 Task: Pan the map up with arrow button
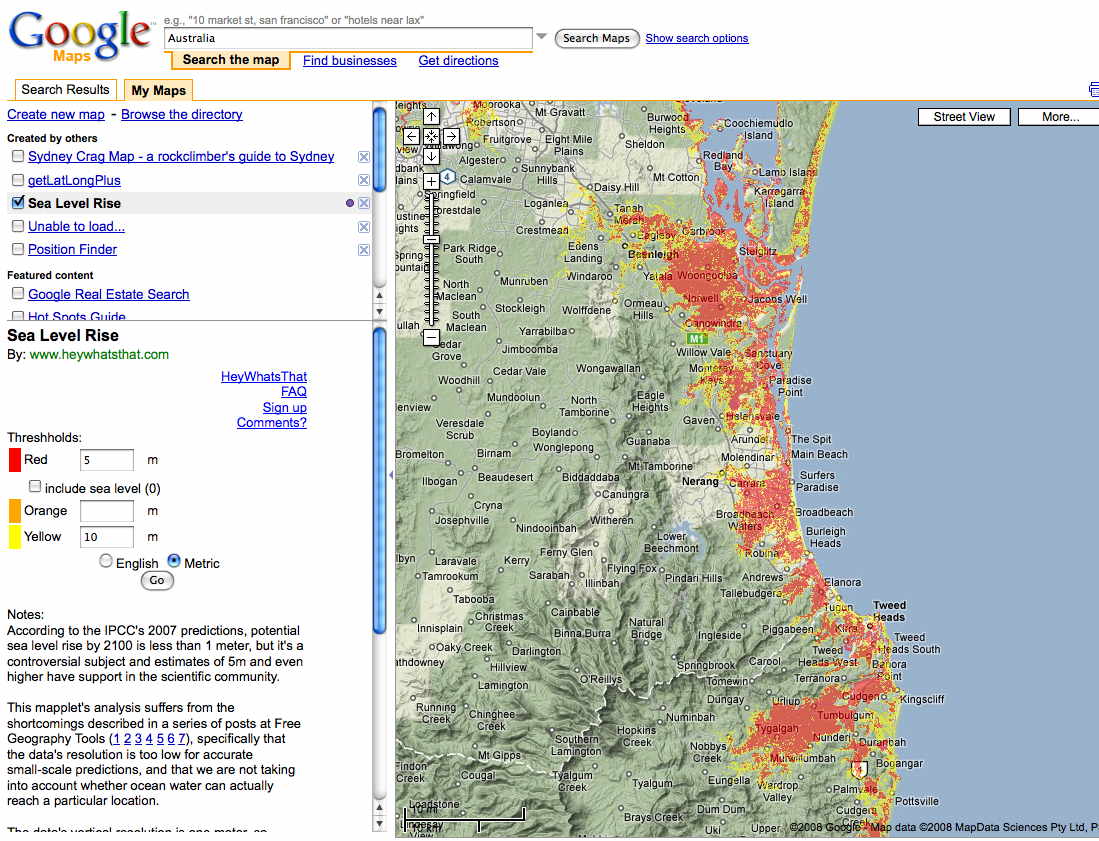click(431, 117)
